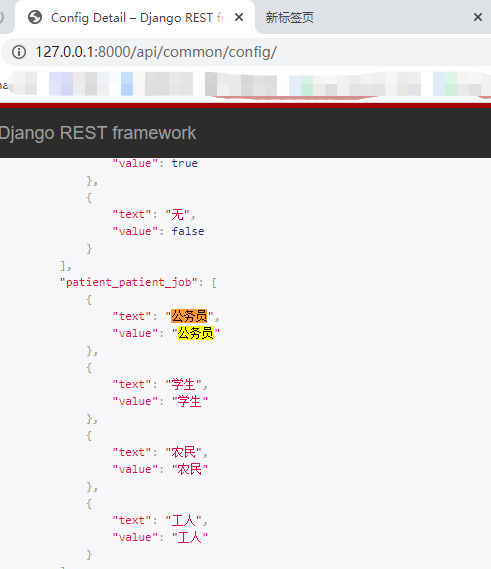The height and width of the screenshot is (569, 491).
Task: Click the "工人" value string
Action: coord(190,537)
